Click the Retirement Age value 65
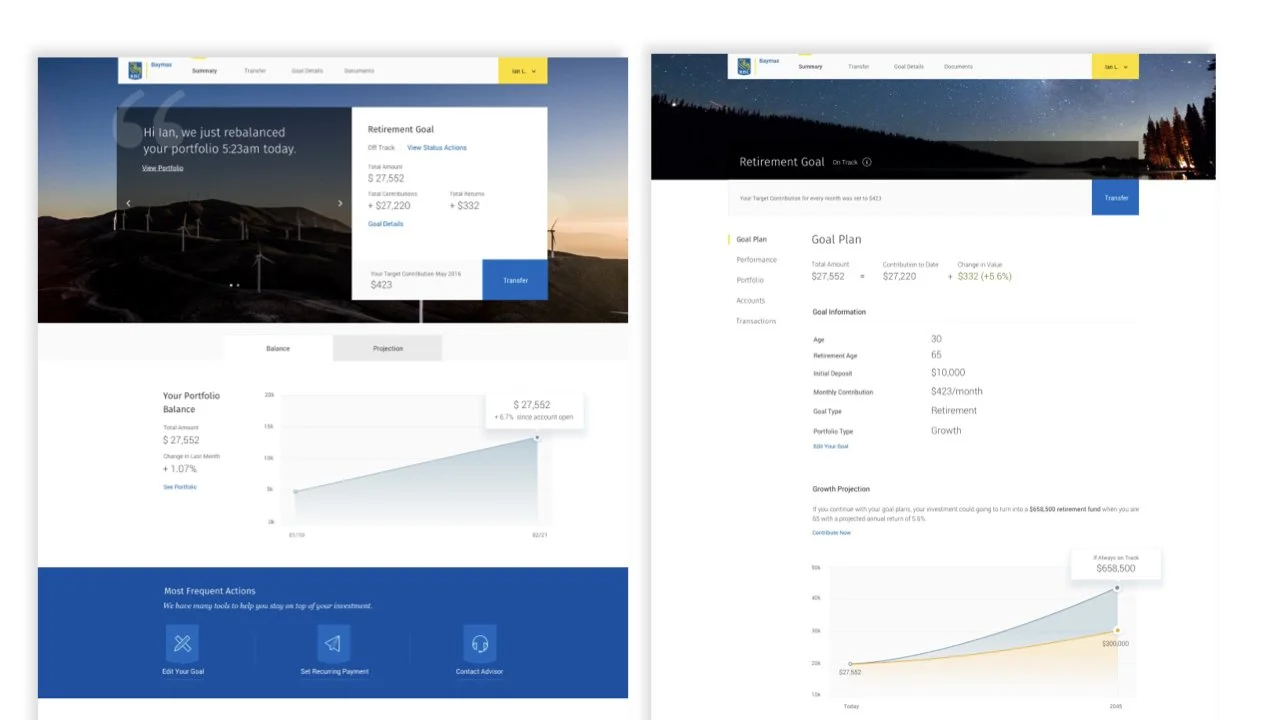Image resolution: width=1280 pixels, height=720 pixels. (936, 355)
